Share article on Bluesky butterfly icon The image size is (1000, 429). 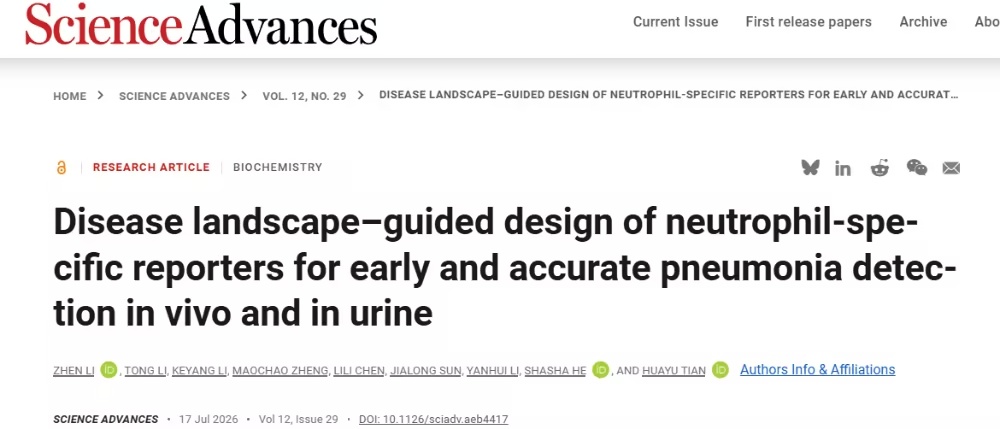811,168
